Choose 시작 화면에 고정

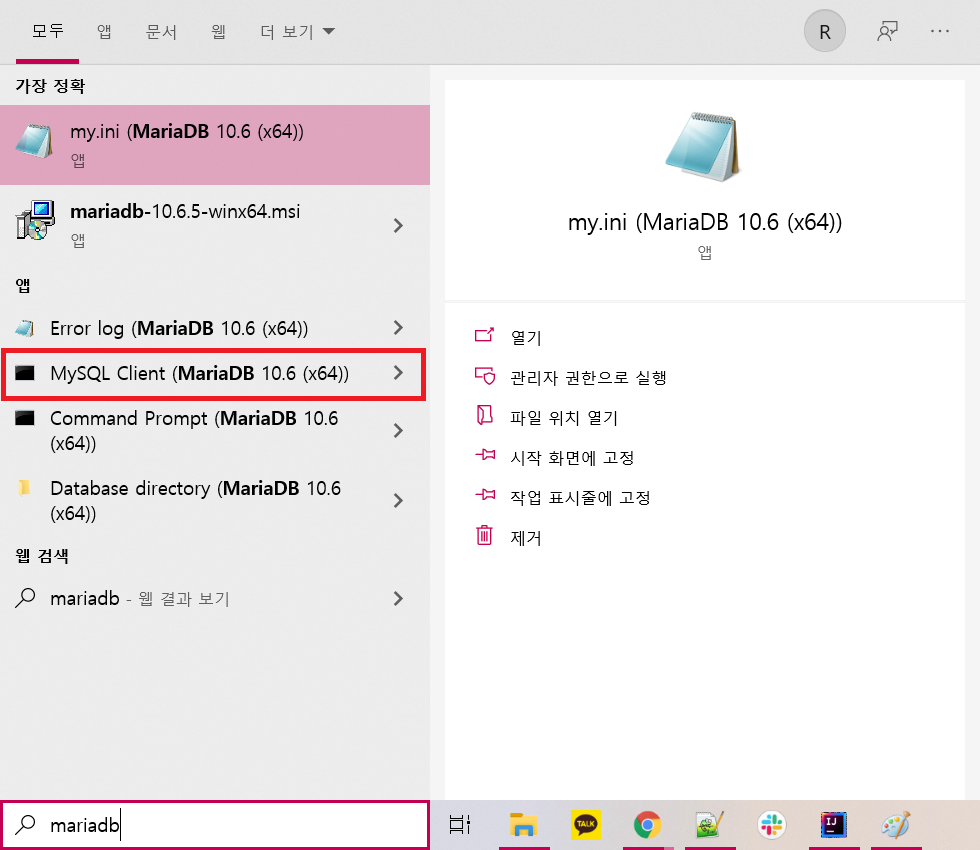[572, 458]
